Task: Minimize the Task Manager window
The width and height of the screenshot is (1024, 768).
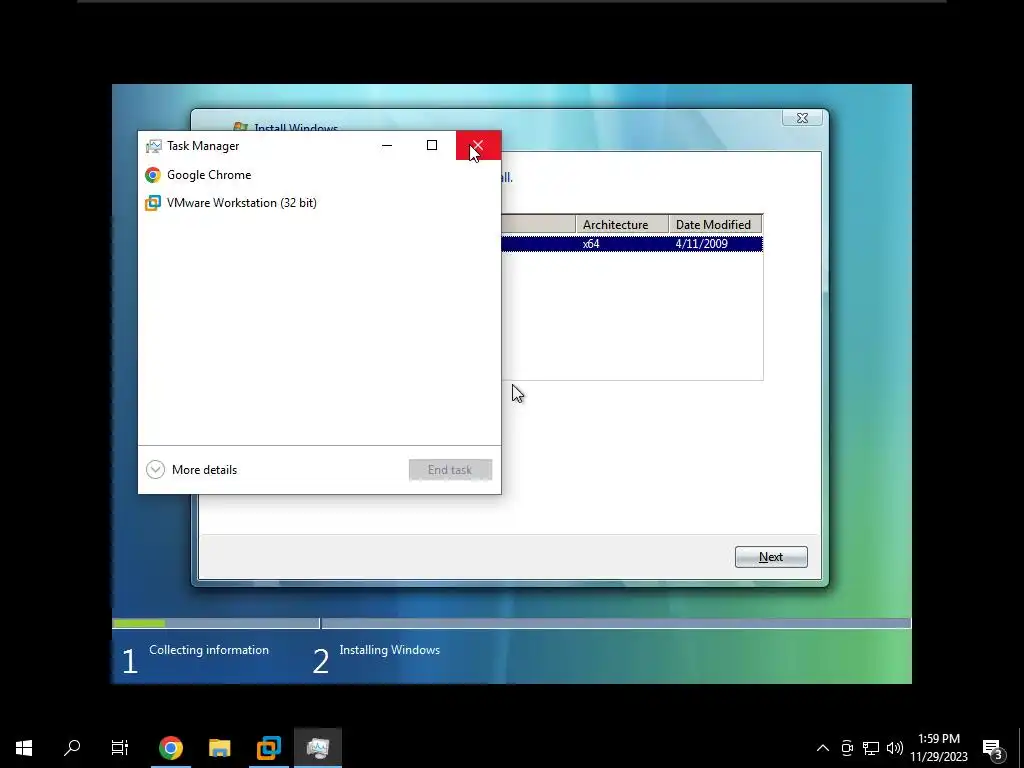Action: [x=387, y=145]
